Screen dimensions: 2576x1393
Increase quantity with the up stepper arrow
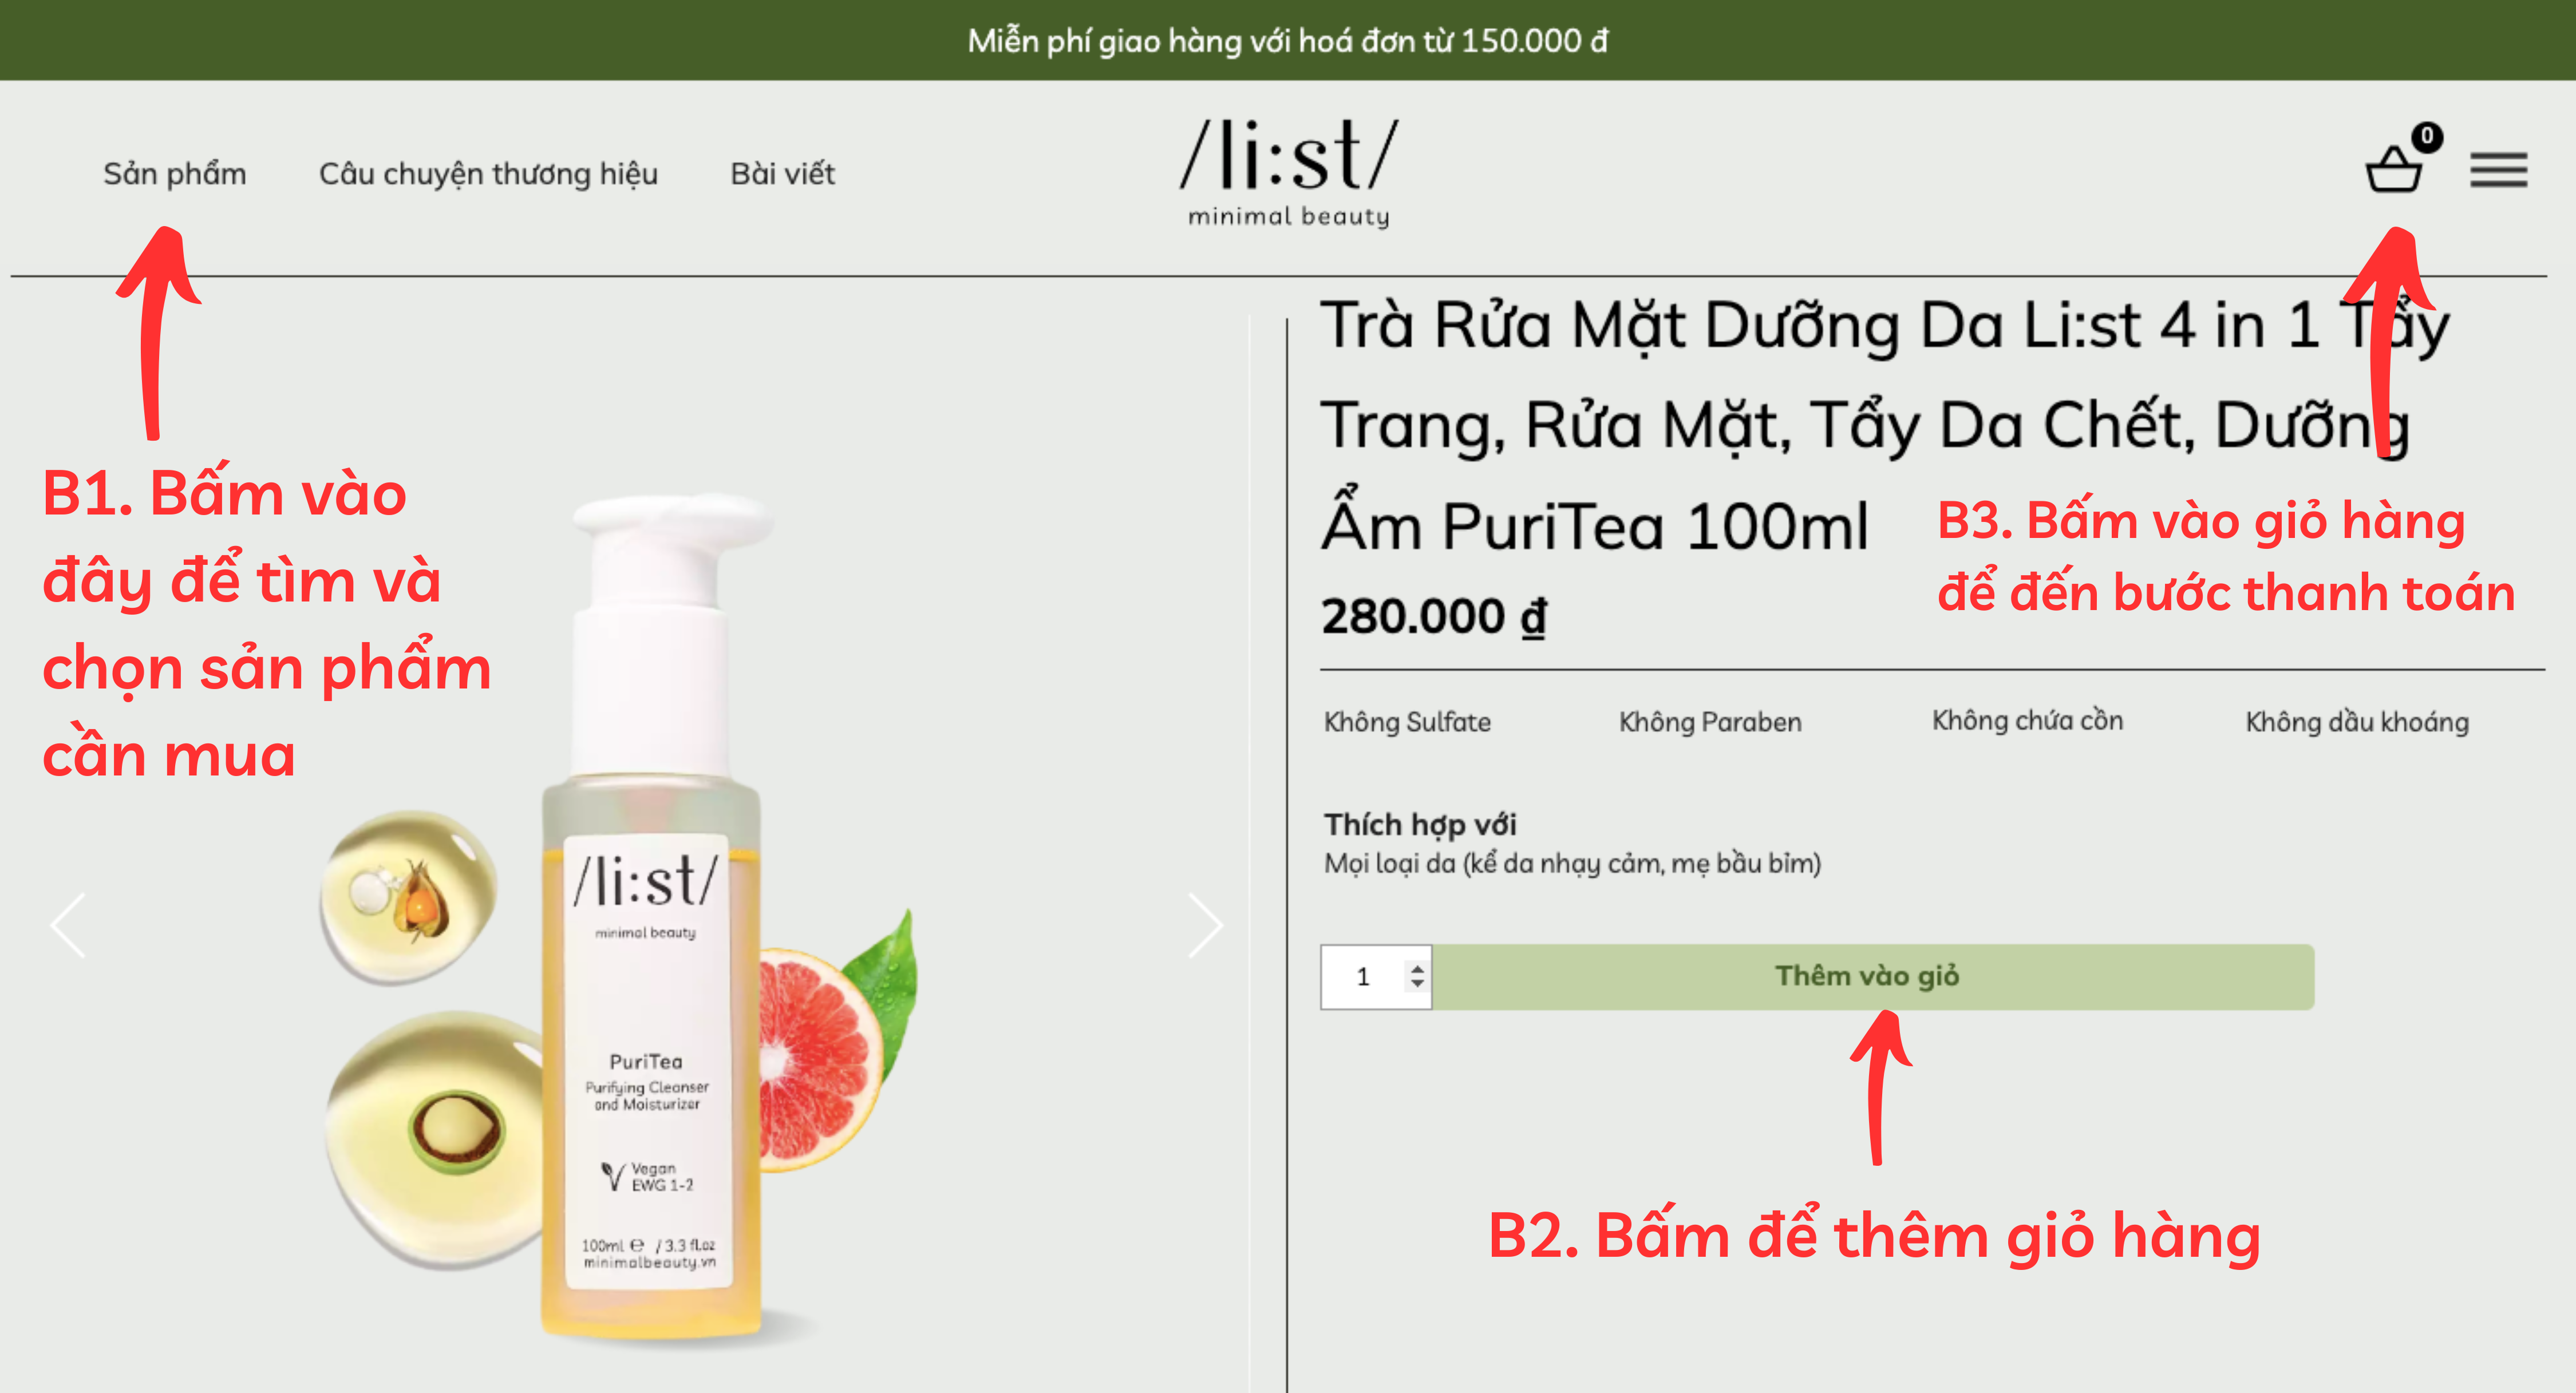(1417, 968)
